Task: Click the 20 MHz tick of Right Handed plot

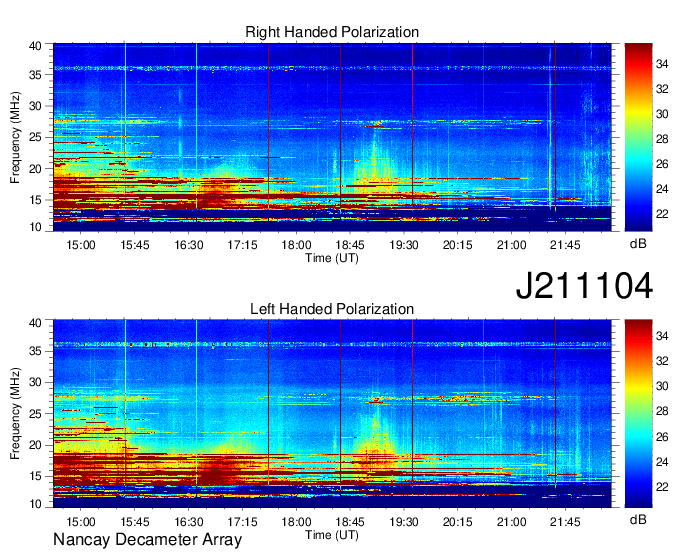Action: pyautogui.click(x=35, y=169)
